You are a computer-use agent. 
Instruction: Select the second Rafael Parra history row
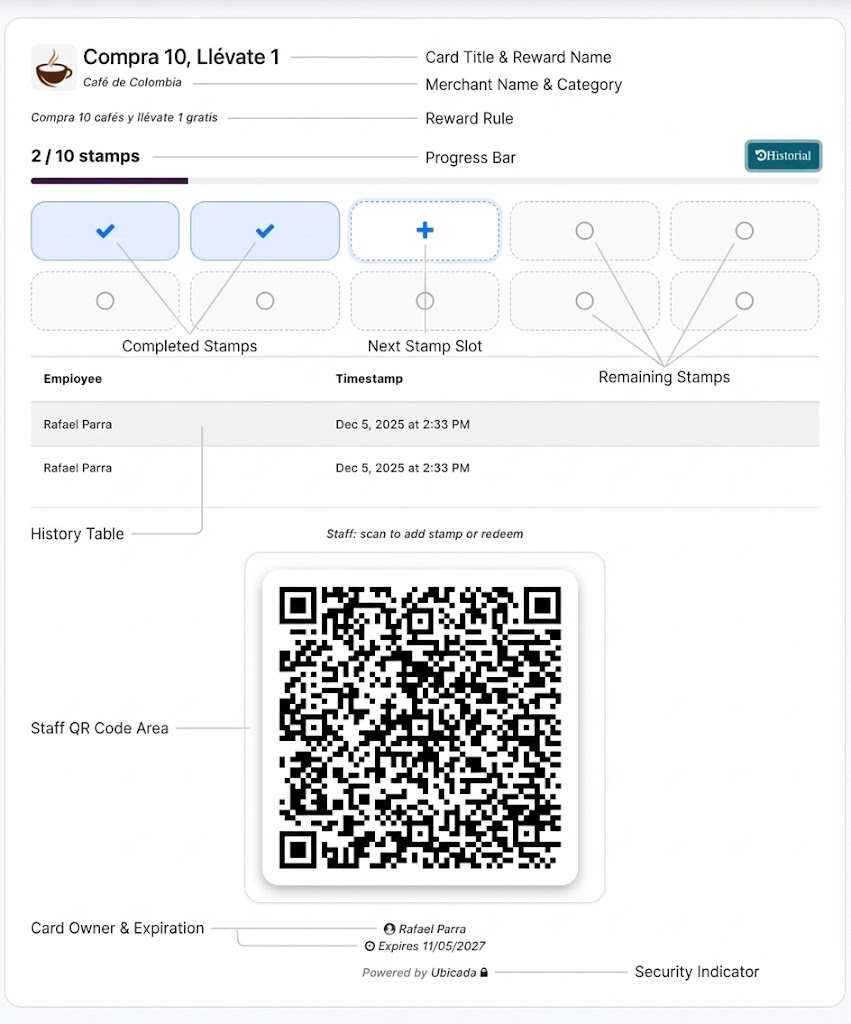pos(424,468)
